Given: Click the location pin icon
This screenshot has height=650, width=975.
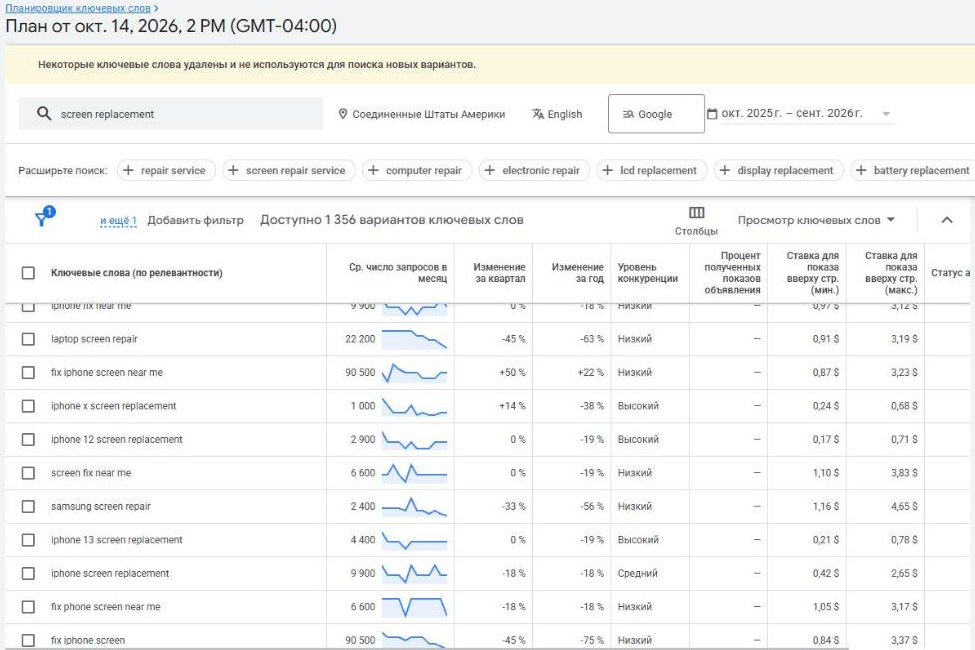Looking at the screenshot, I should (x=343, y=114).
